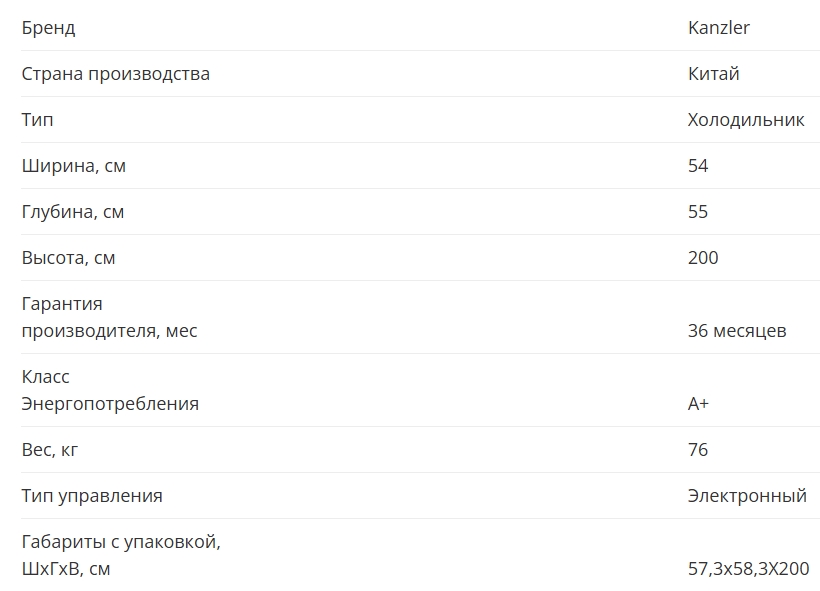This screenshot has height=591, width=820.
Task: Select the energy class value "A+"
Action: coord(698,404)
